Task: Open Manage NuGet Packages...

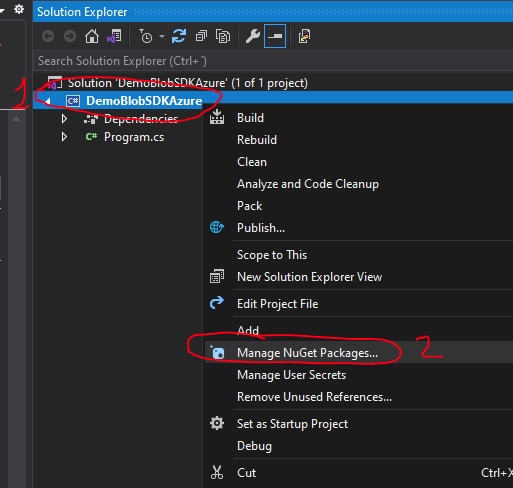Action: pyautogui.click(x=307, y=353)
